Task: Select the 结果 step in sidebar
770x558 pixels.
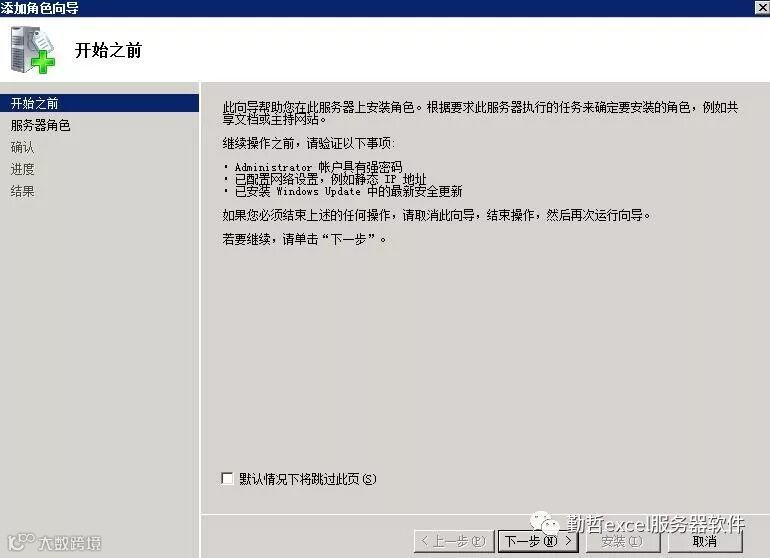Action: tap(23, 191)
